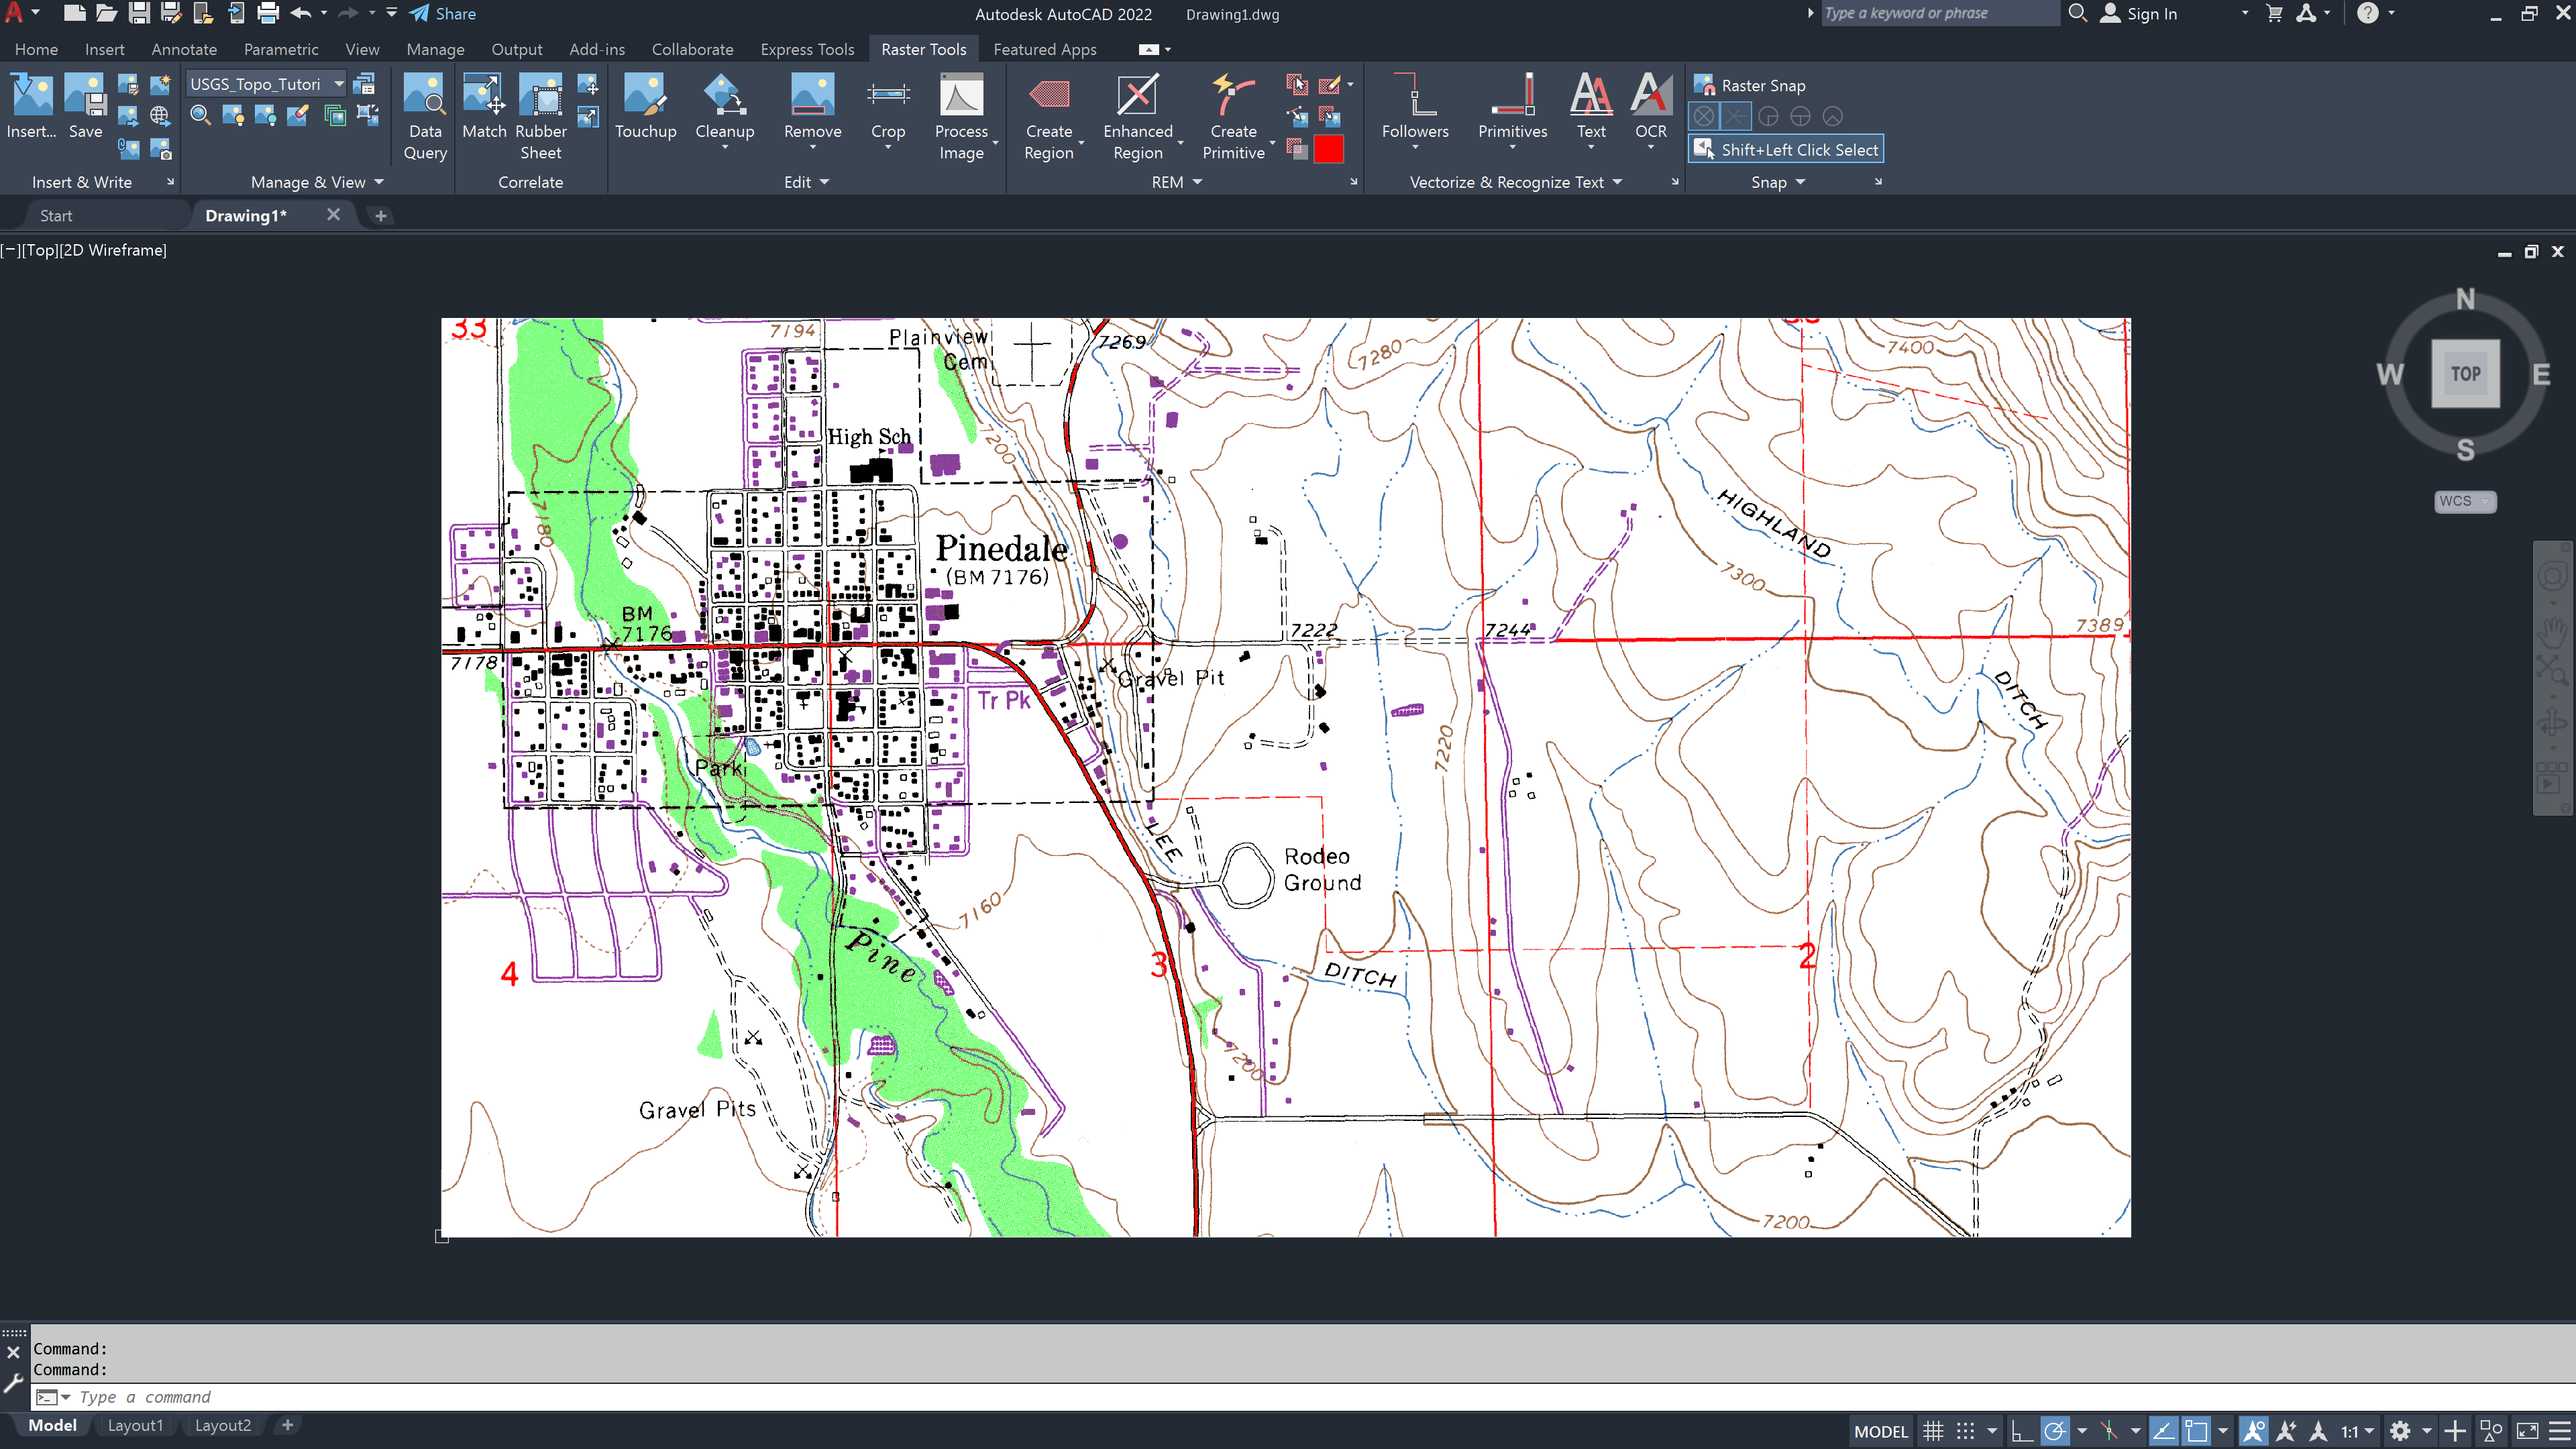
Task: Click the red REM color swatch
Action: [x=1329, y=150]
